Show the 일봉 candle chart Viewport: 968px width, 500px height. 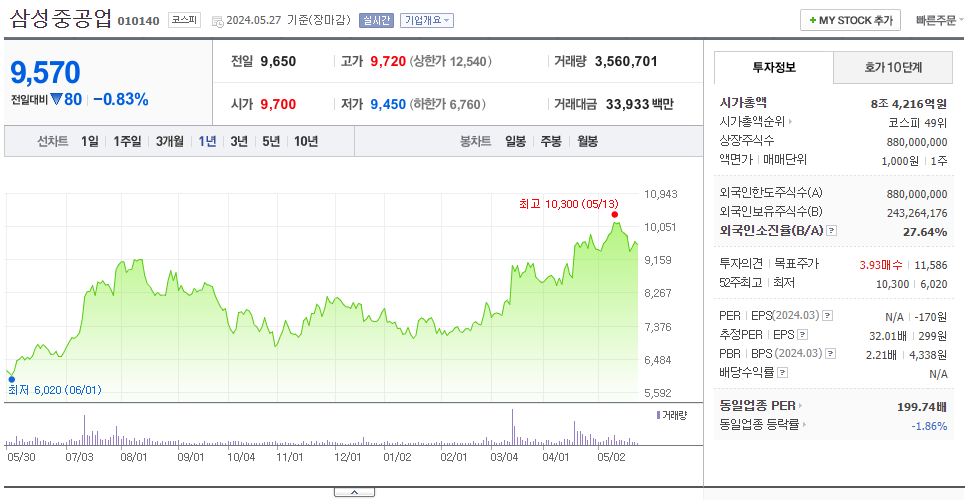coord(515,141)
